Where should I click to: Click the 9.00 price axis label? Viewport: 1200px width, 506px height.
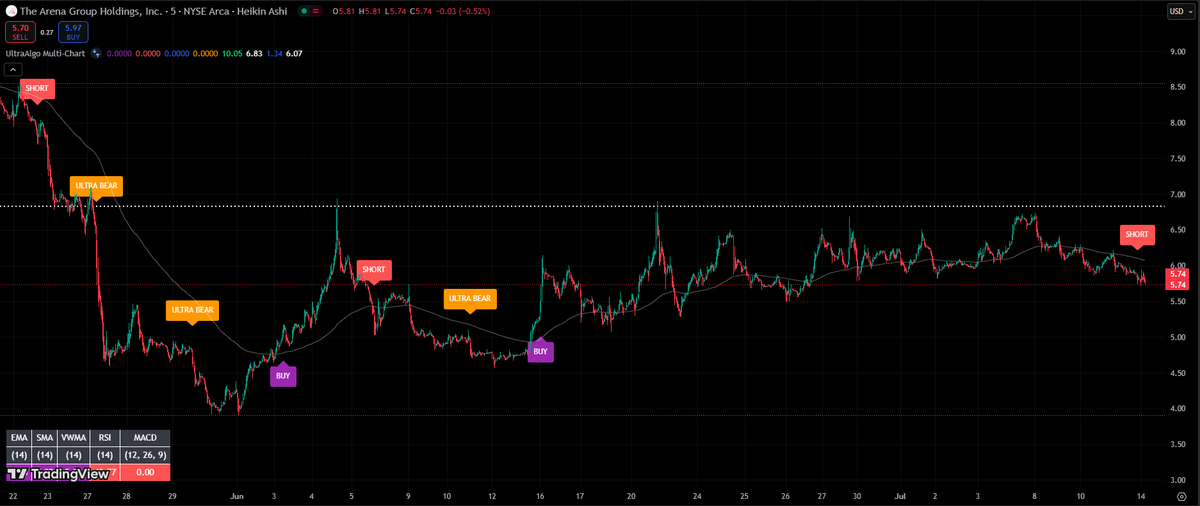point(1177,51)
